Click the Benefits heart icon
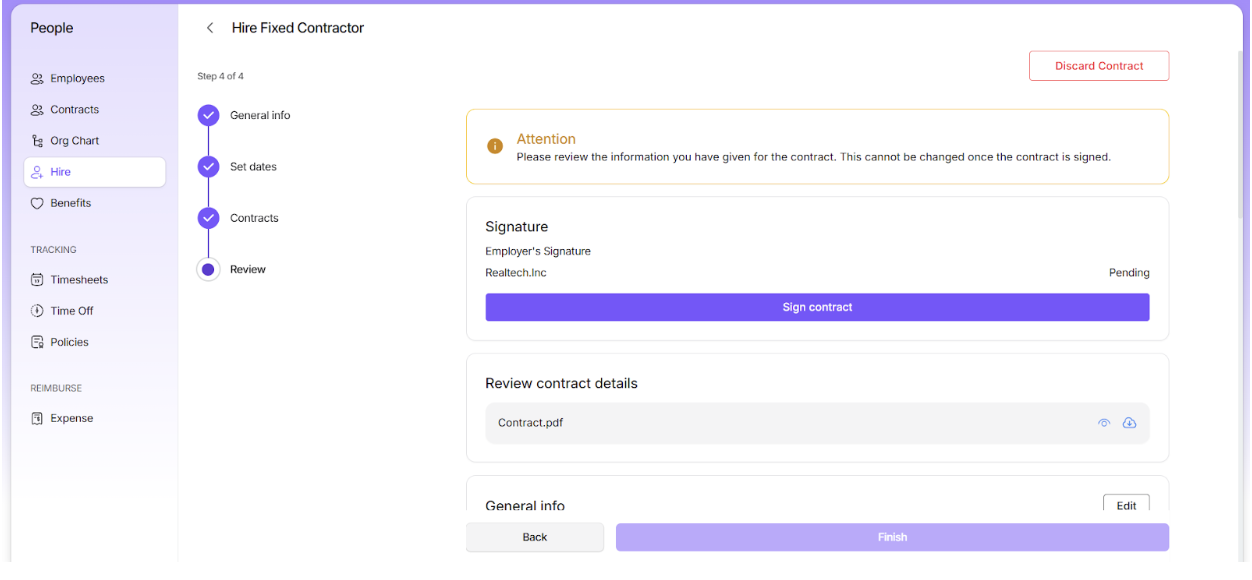1252x580 pixels. pos(37,203)
